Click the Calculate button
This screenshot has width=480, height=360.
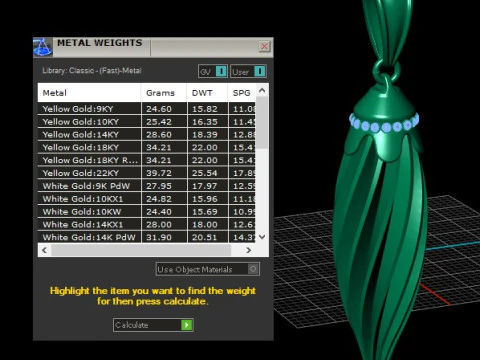[x=153, y=325]
